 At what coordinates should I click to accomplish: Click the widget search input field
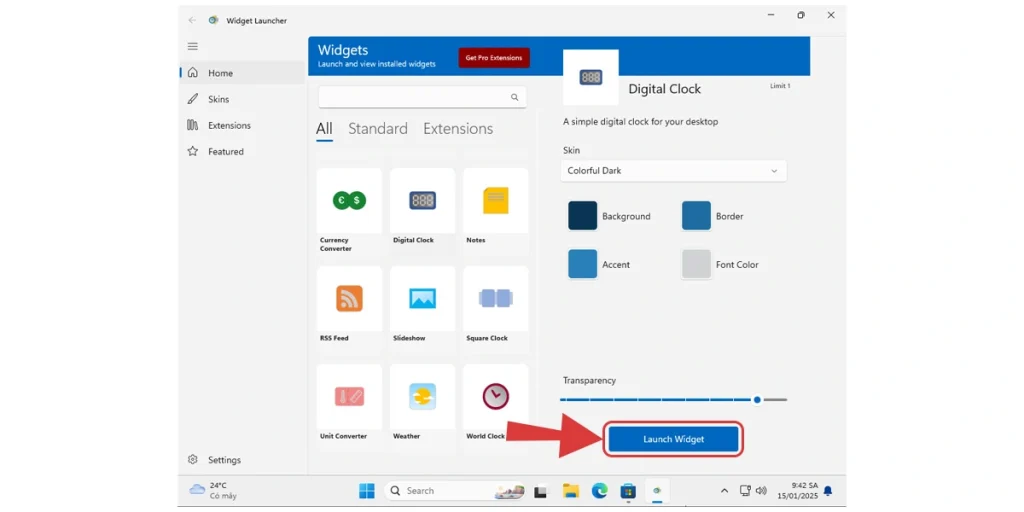pos(412,97)
